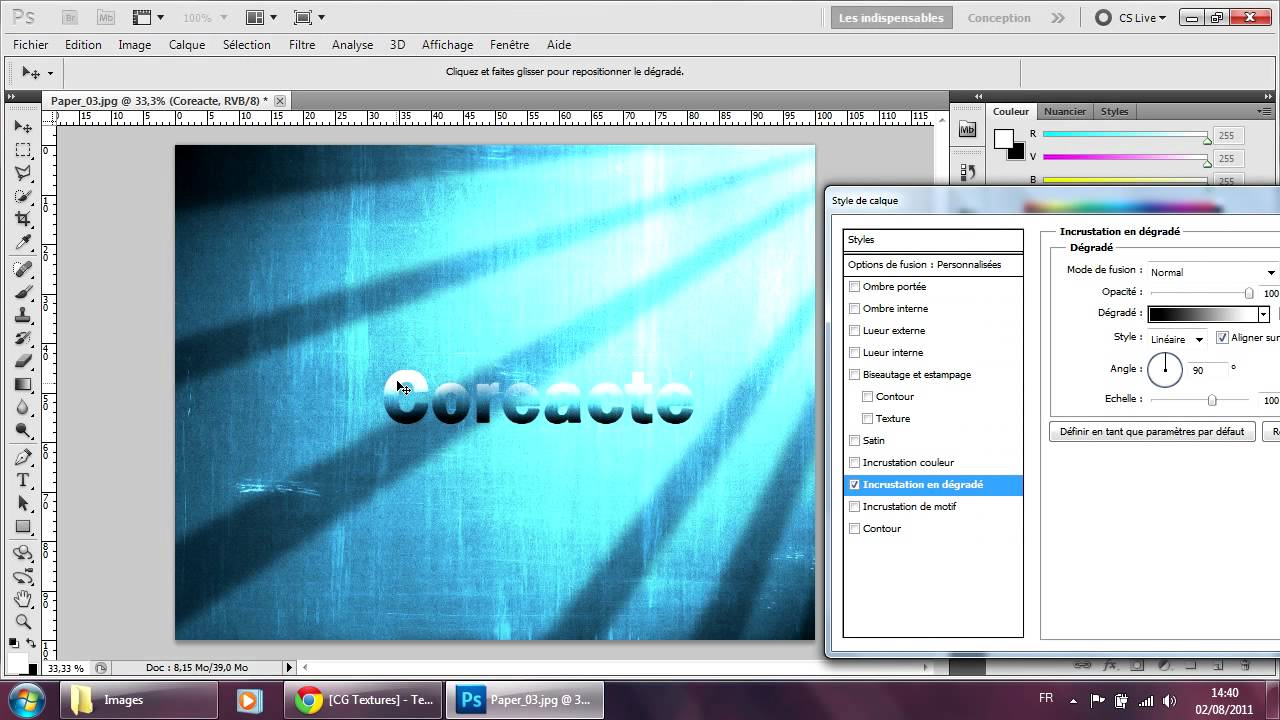Viewport: 1280px width, 720px height.
Task: Select the Eyedropper tool
Action: tap(23, 242)
